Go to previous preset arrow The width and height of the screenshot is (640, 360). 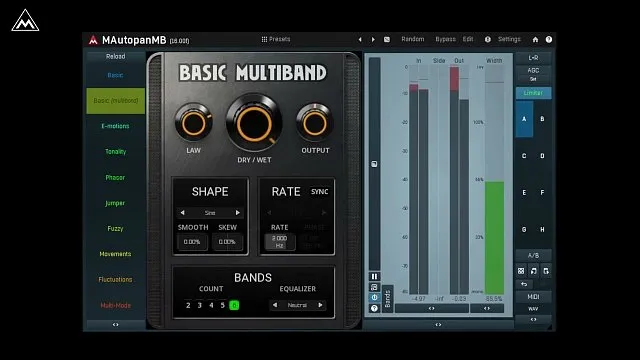coord(360,40)
